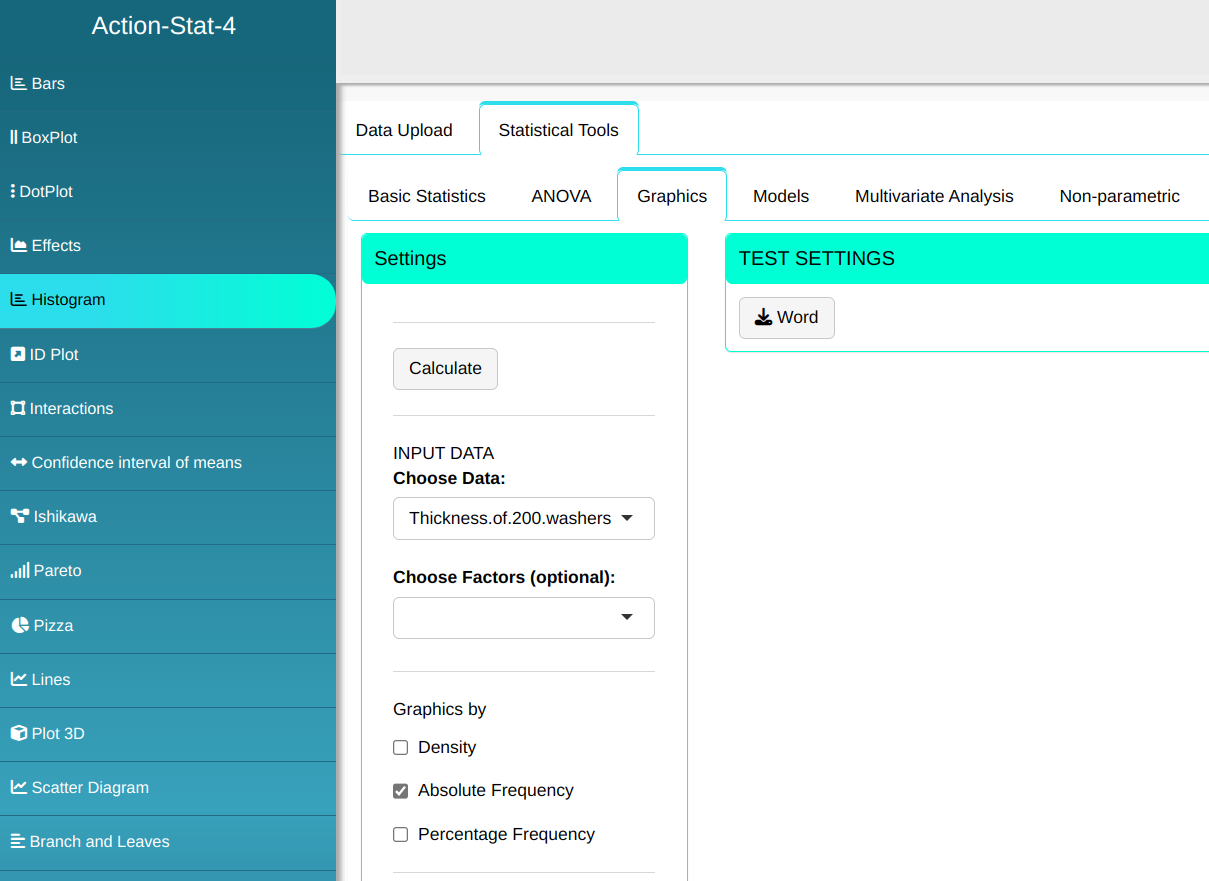Screen dimensions: 1209x881
Task: Expand the Choose Factors dropdown
Action: coord(523,618)
